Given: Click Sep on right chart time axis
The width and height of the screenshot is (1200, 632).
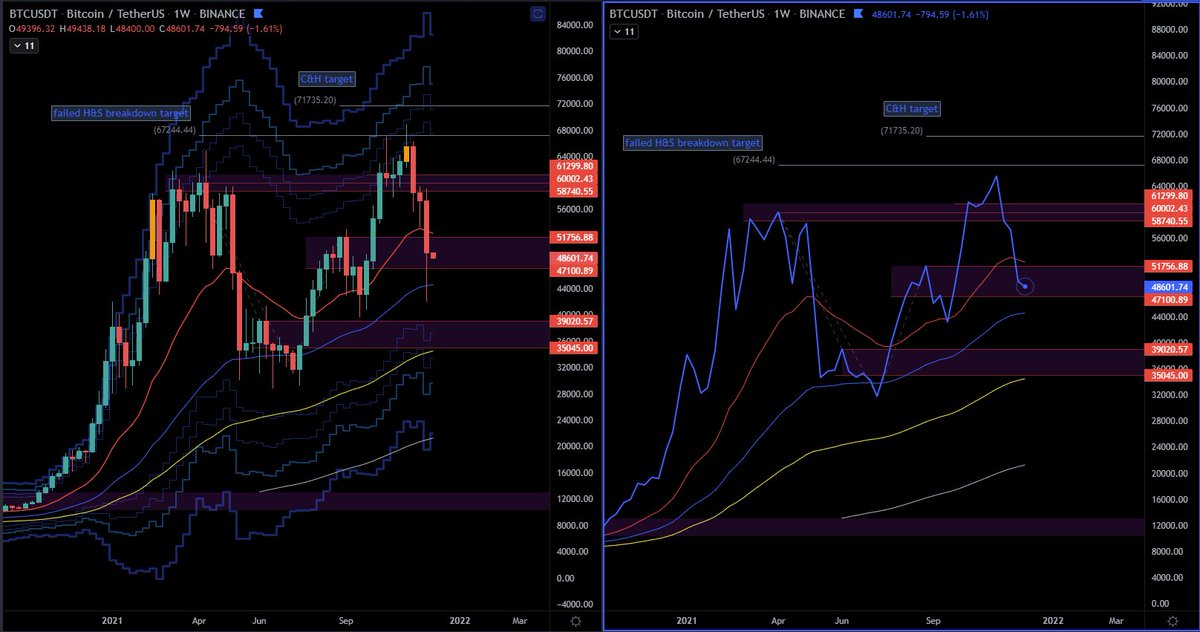Looking at the screenshot, I should [x=932, y=621].
